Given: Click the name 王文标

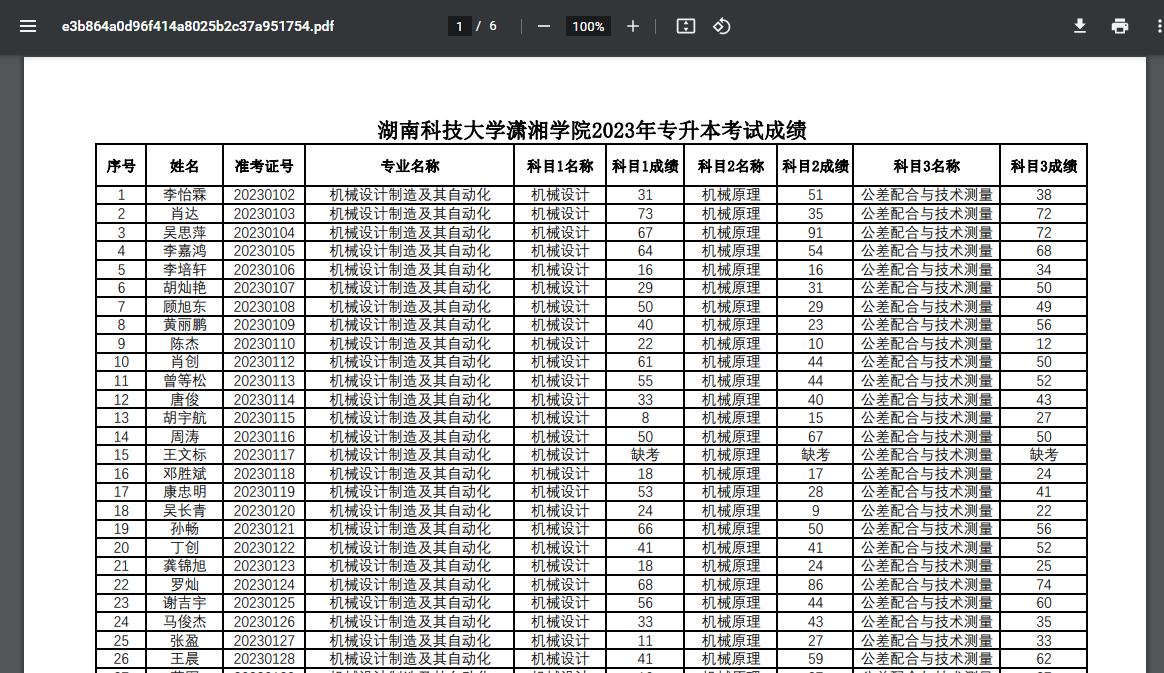Looking at the screenshot, I should click(185, 455).
